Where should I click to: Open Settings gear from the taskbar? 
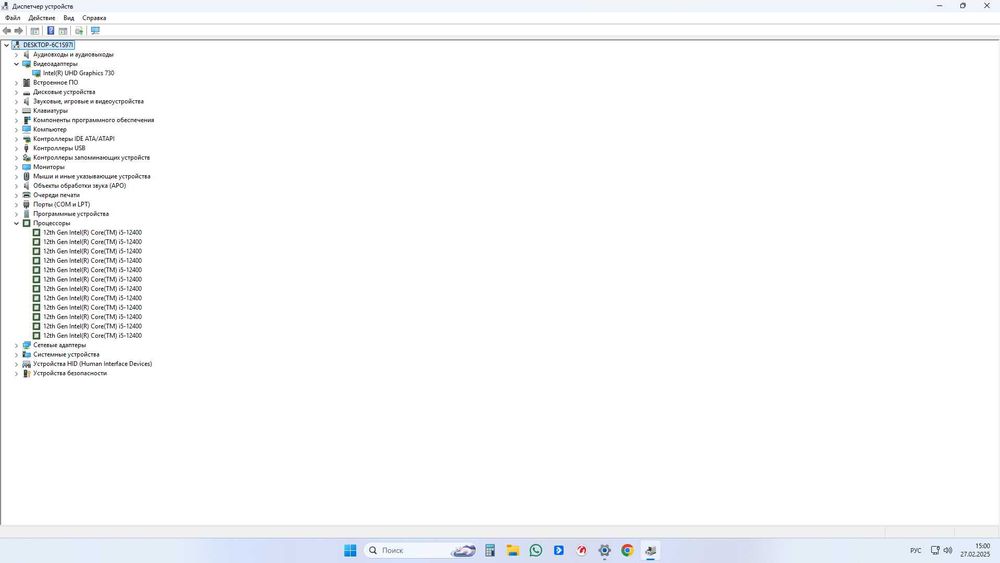tap(605, 550)
